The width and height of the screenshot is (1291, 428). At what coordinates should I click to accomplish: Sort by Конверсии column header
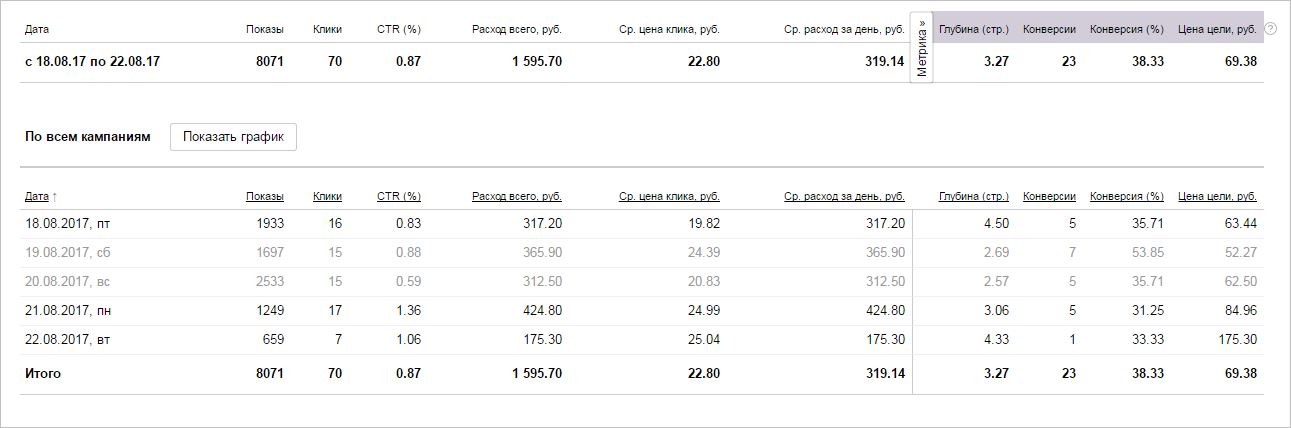1049,197
